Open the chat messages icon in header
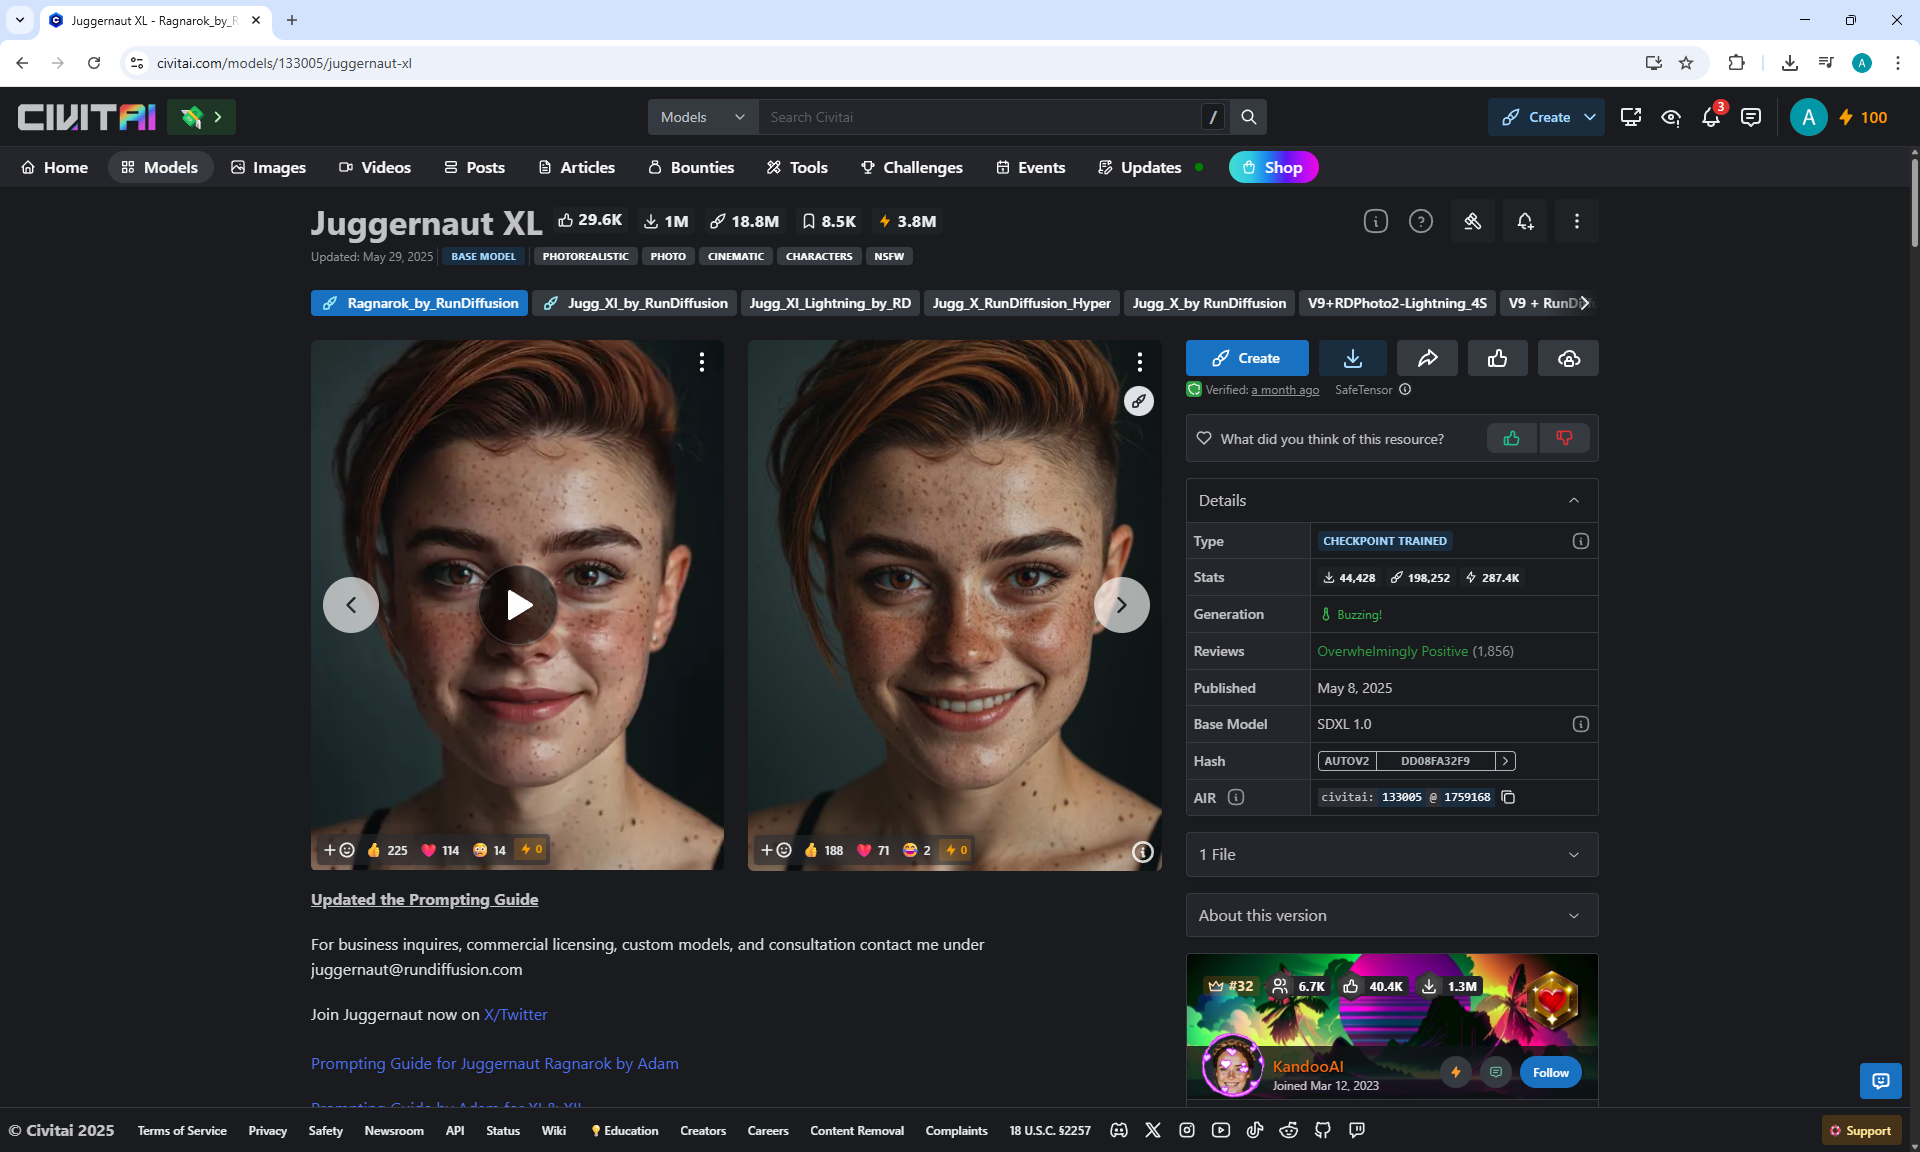This screenshot has width=1920, height=1152. point(1750,118)
